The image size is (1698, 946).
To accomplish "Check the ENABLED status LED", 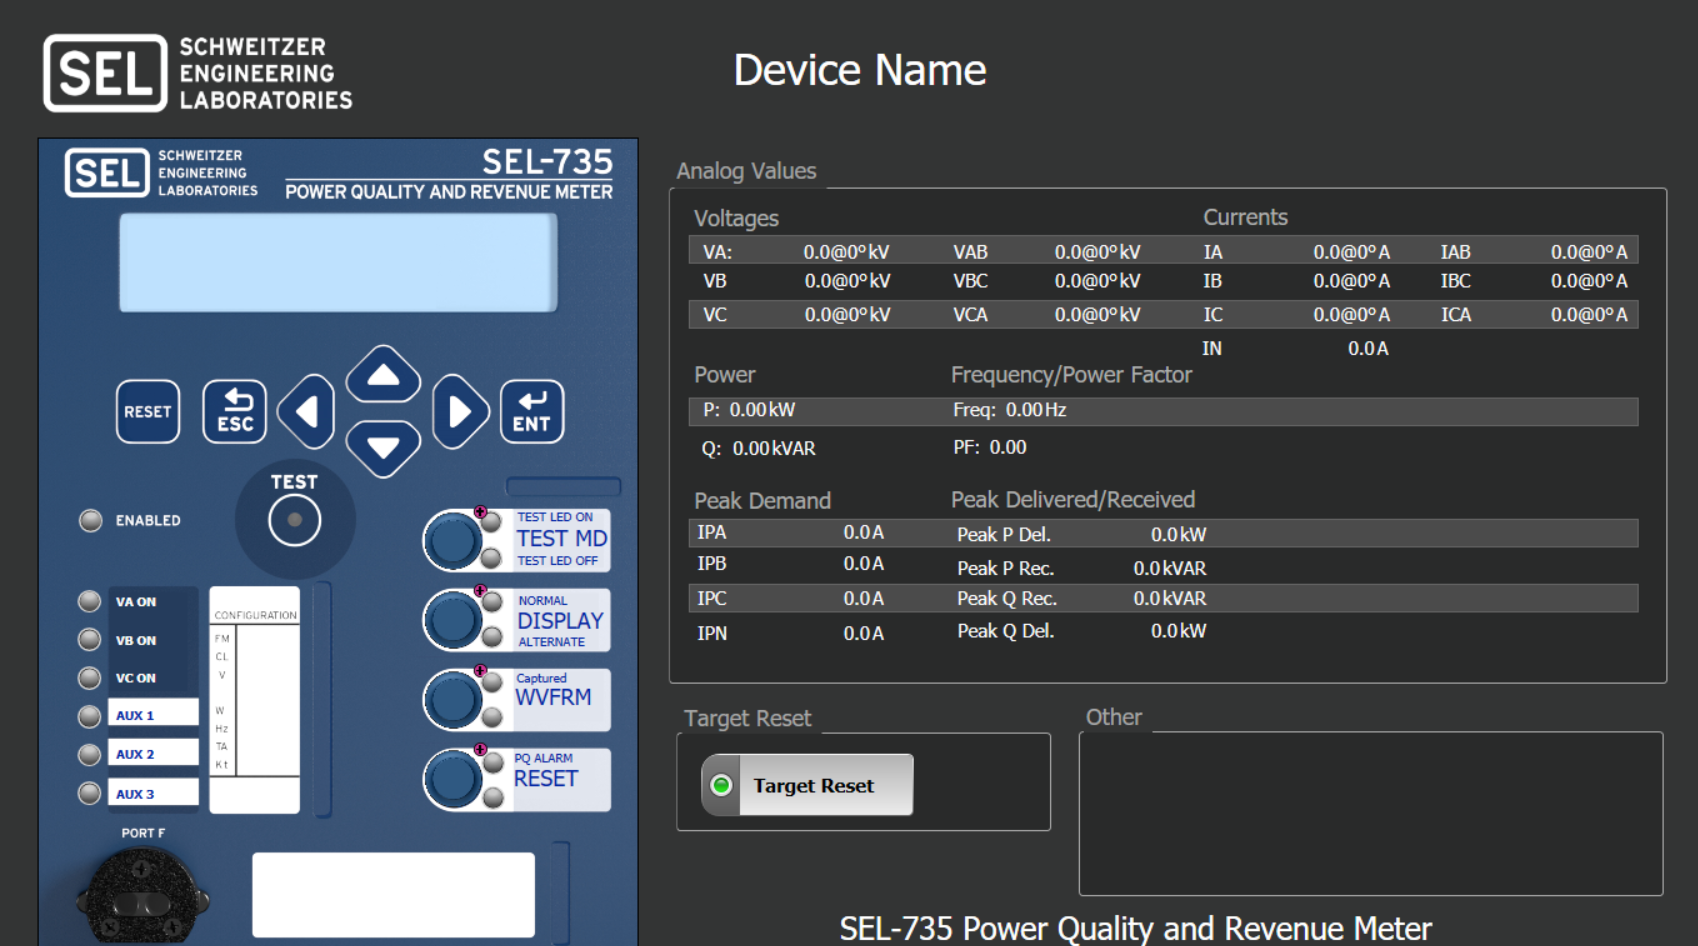I will [x=89, y=519].
